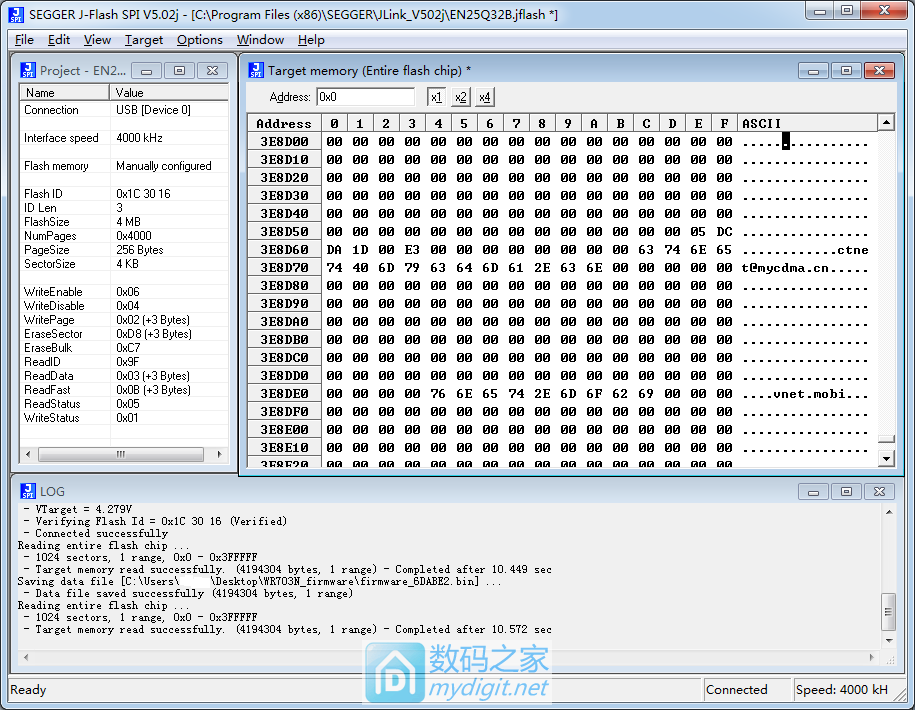Maximize the Project window

coord(180,71)
